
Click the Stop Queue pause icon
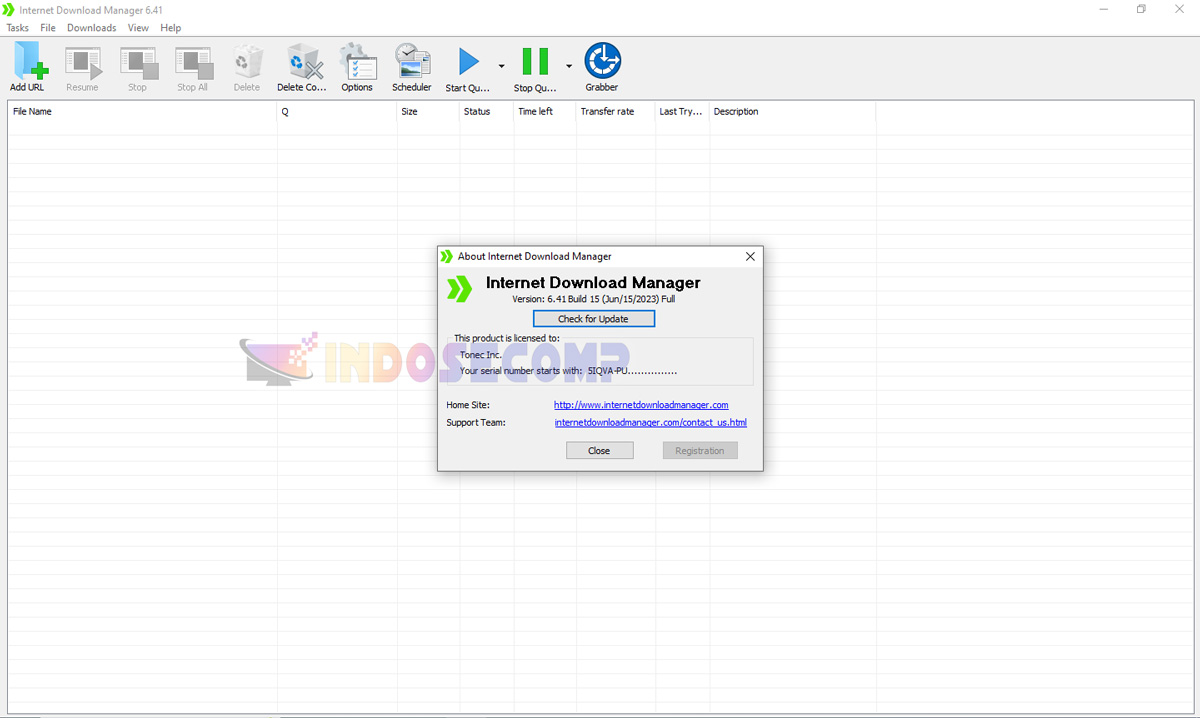coord(536,62)
